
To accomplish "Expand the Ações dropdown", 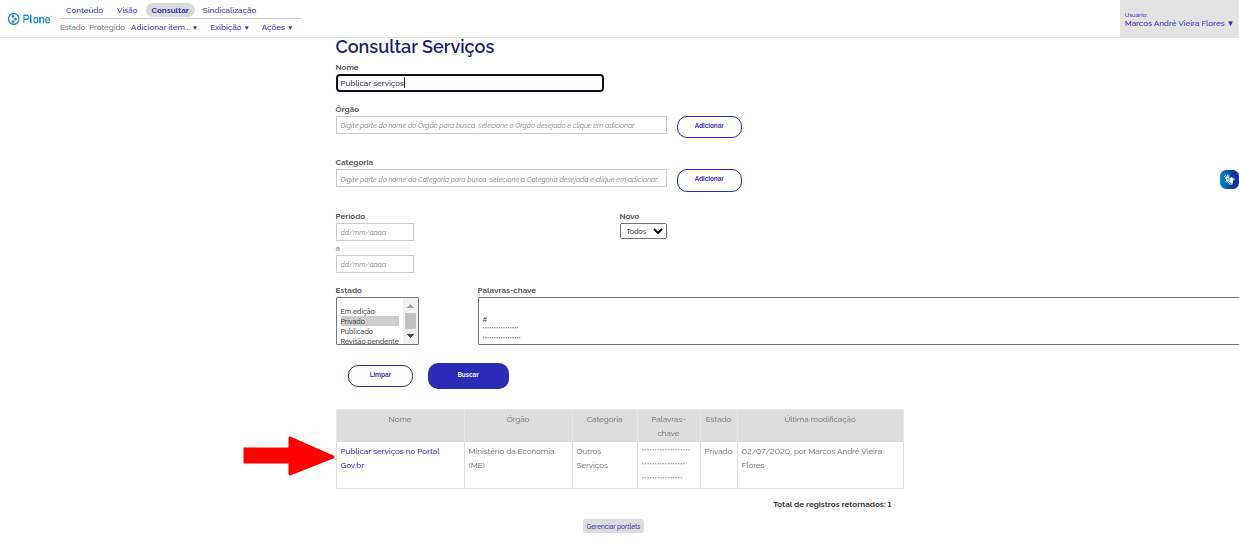I will pos(277,28).
